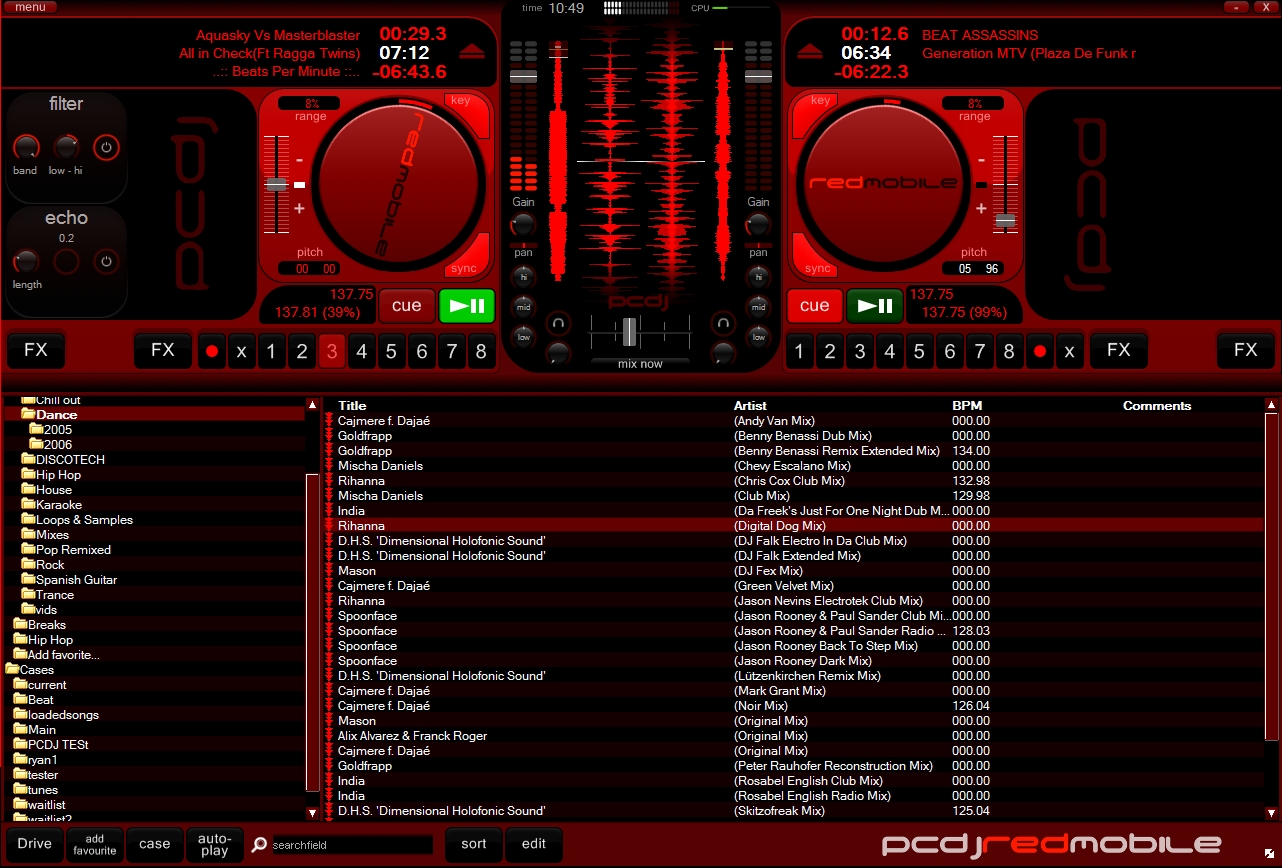The height and width of the screenshot is (868, 1282).
Task: Open FX button beside right deck's x button
Action: 1118,351
